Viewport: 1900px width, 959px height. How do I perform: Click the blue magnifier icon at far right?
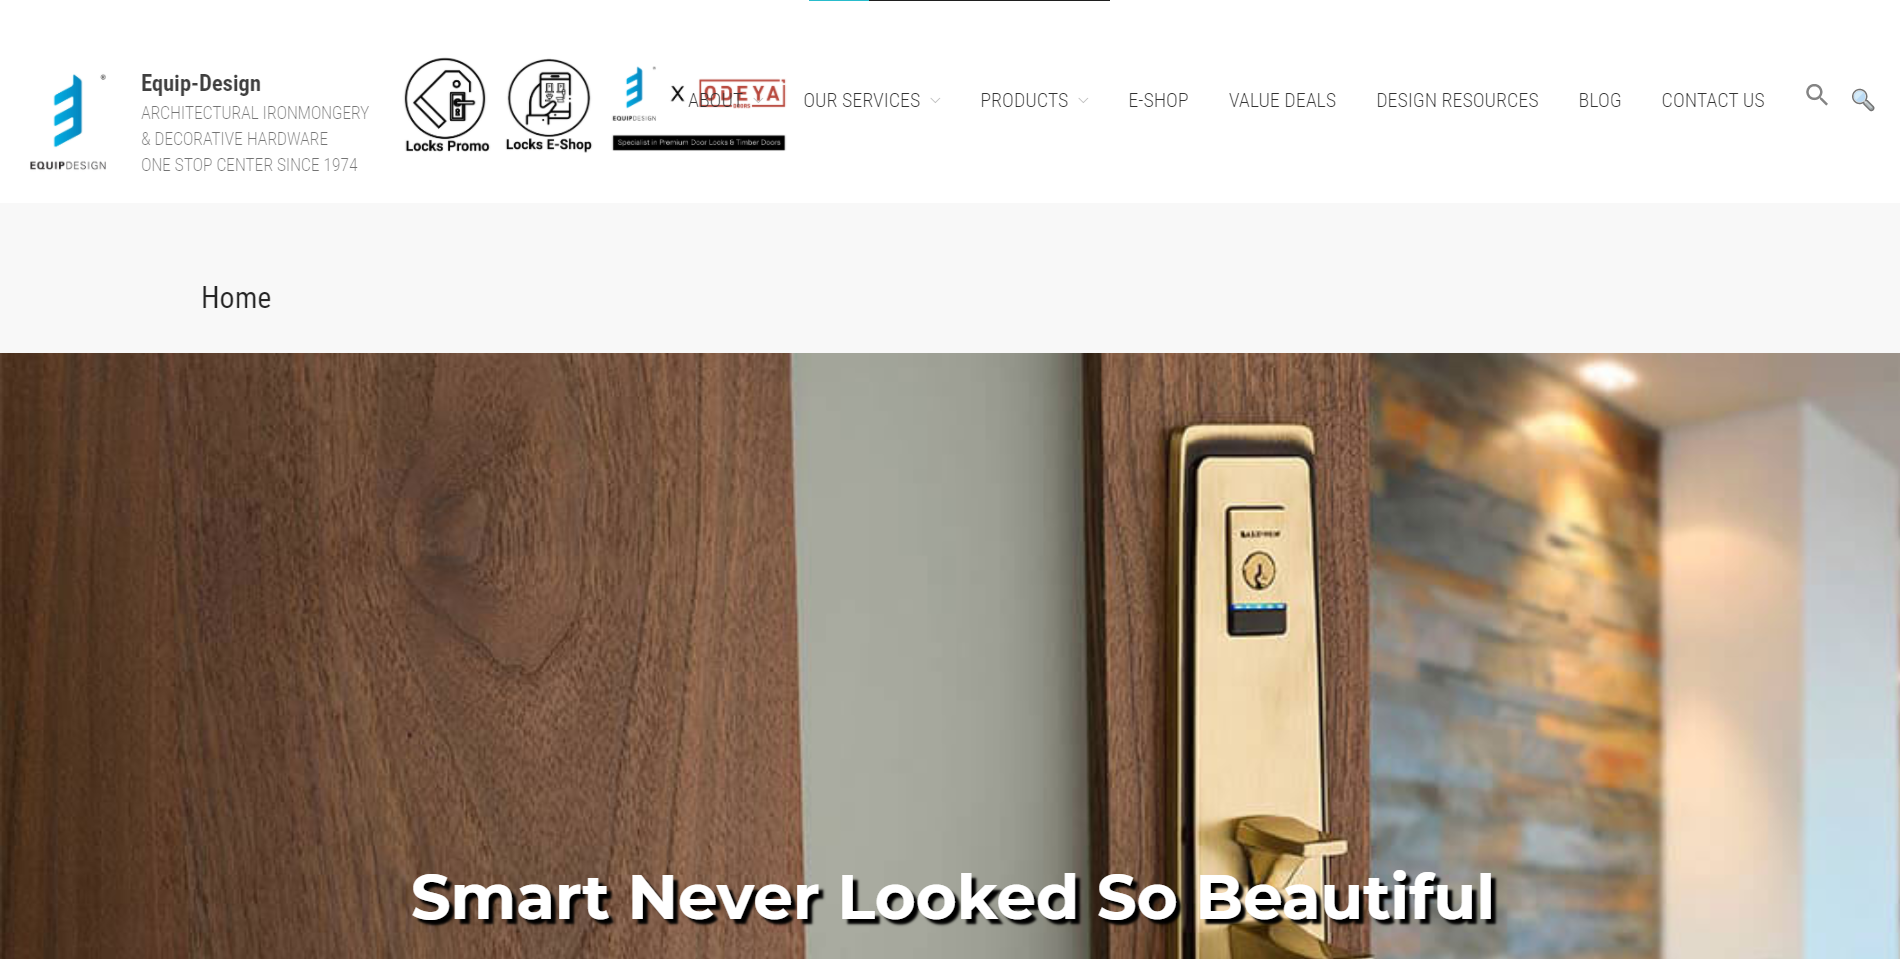pos(1862,99)
